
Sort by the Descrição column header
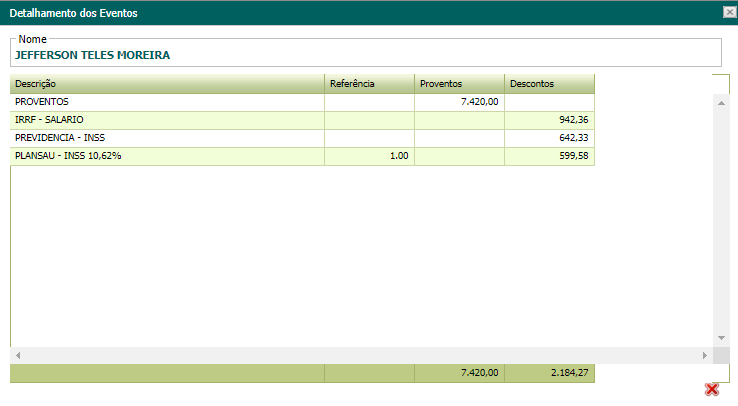point(167,84)
